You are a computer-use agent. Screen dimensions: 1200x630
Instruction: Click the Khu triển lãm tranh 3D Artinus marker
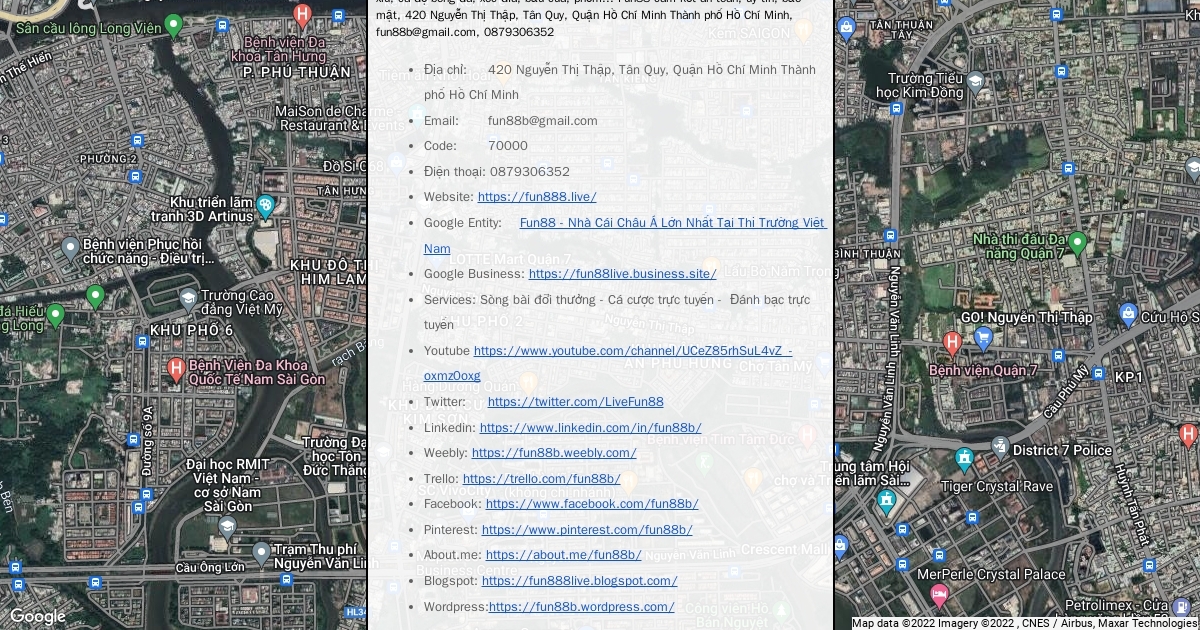(265, 206)
